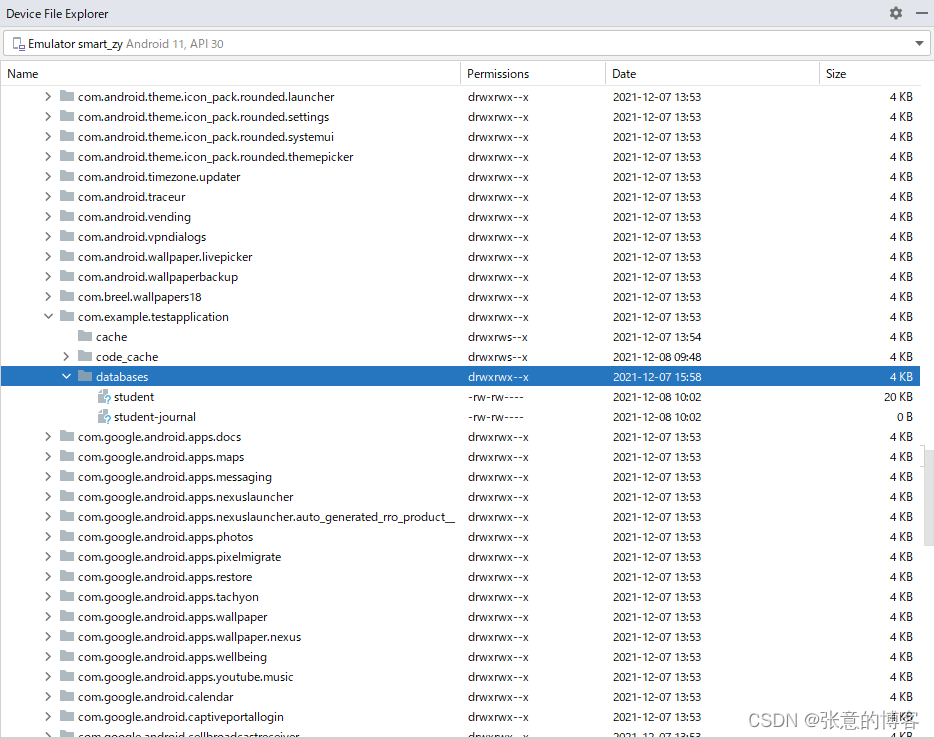Collapse the databases folder
Image resolution: width=934 pixels, height=739 pixels.
click(66, 376)
